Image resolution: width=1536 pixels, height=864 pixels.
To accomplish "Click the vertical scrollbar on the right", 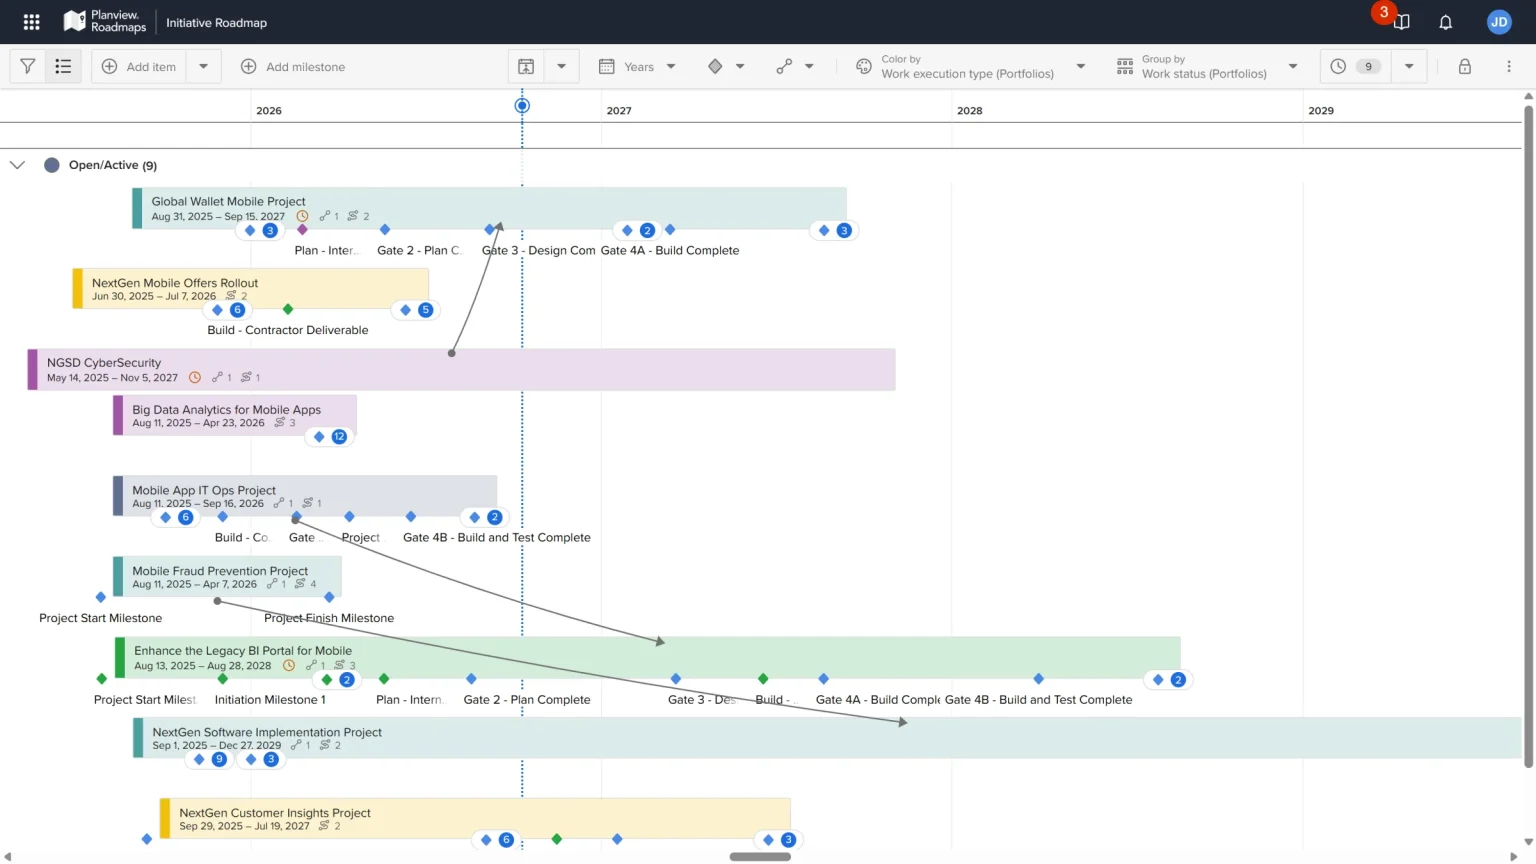I will [x=1528, y=437].
